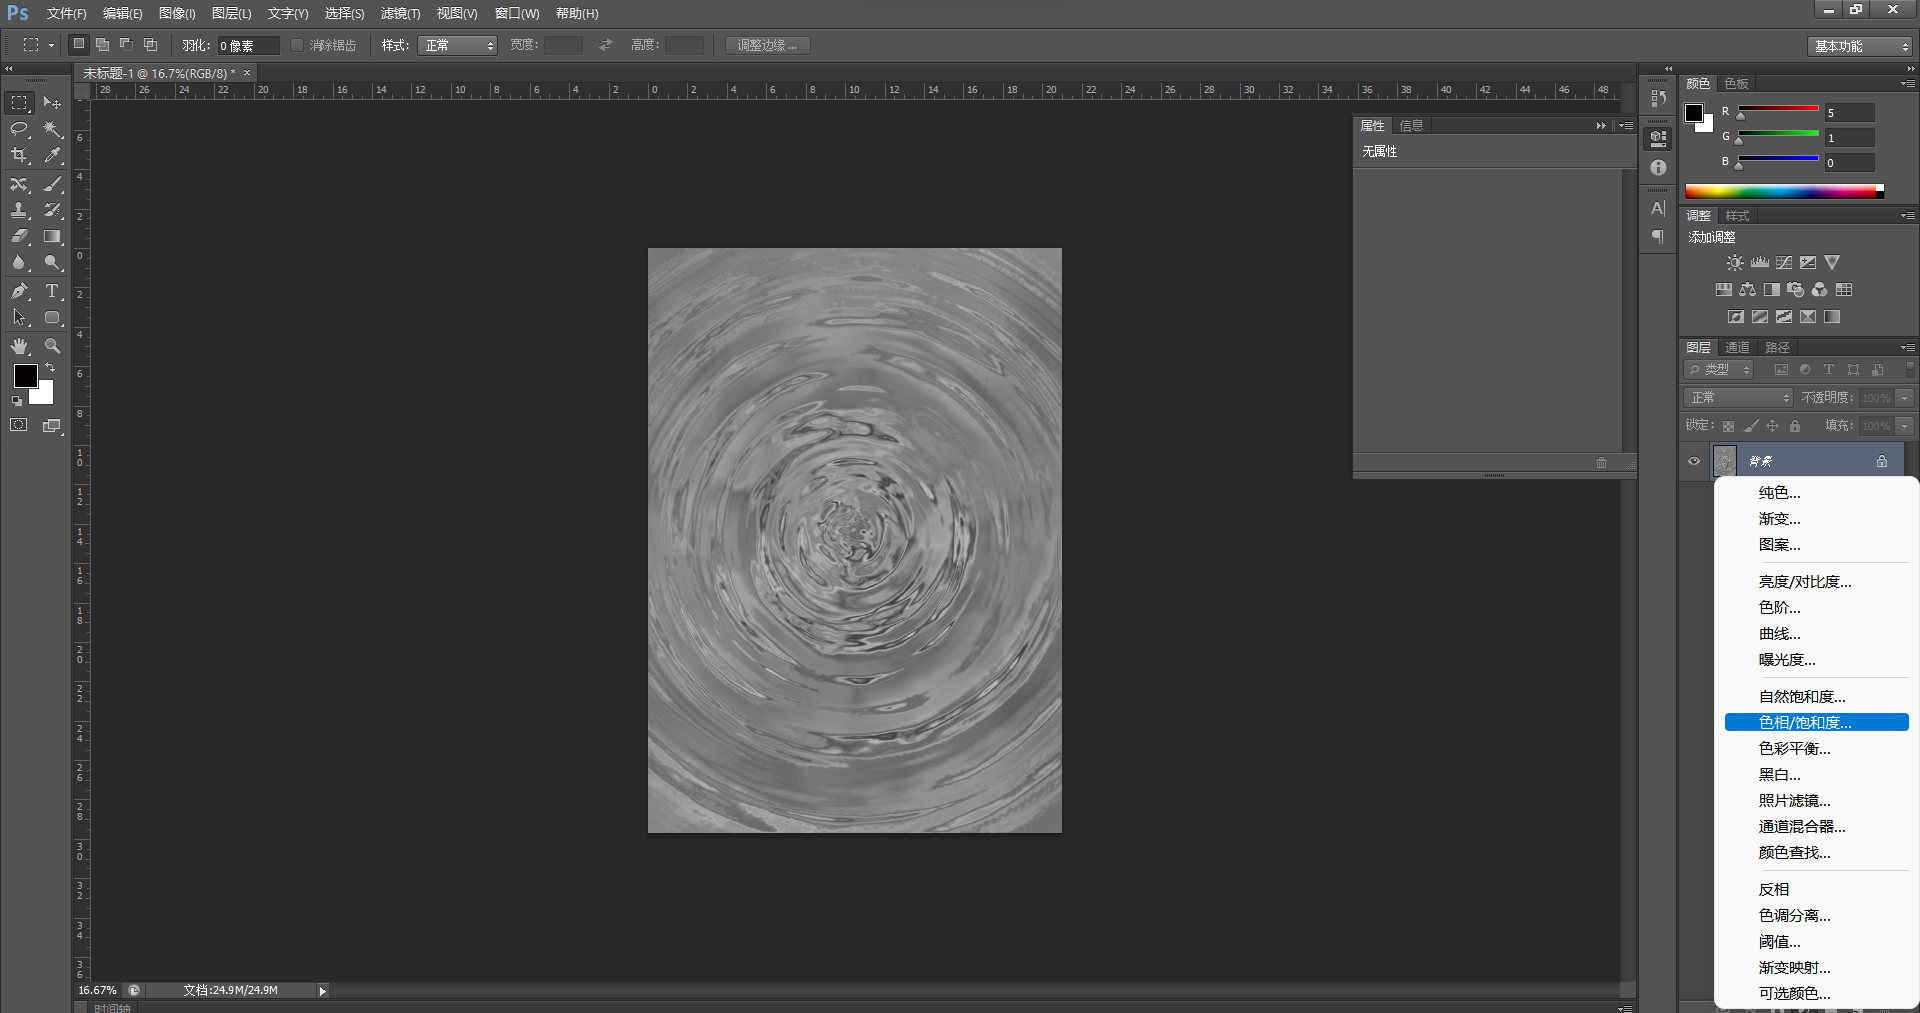
Task: Select the Lasso tool
Action: click(19, 129)
